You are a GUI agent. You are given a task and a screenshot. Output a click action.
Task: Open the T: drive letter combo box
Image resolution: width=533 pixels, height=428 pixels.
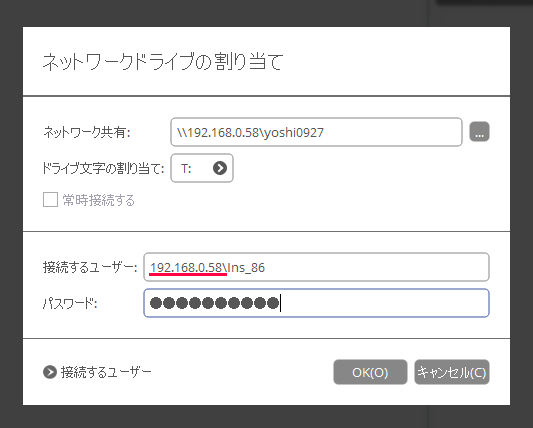pos(202,168)
